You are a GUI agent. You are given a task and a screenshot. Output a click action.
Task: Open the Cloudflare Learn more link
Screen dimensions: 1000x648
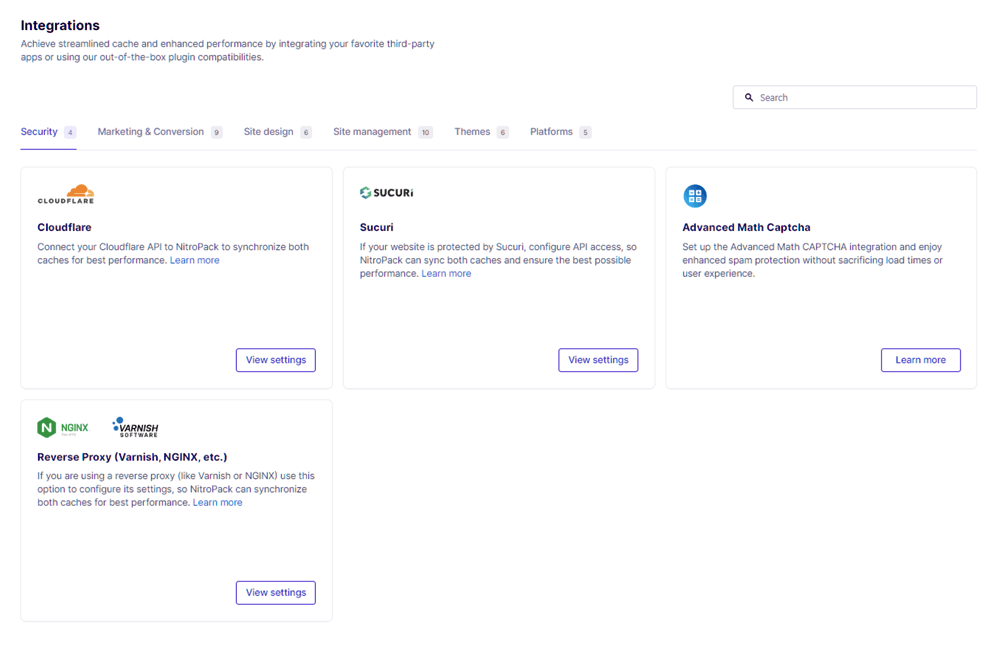click(194, 260)
